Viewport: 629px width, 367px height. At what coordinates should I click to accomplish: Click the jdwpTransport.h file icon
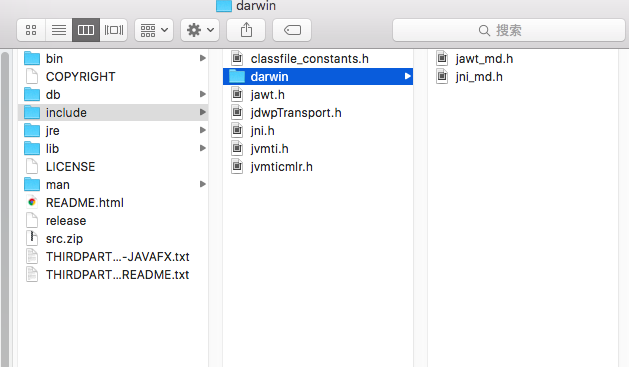tap(237, 113)
